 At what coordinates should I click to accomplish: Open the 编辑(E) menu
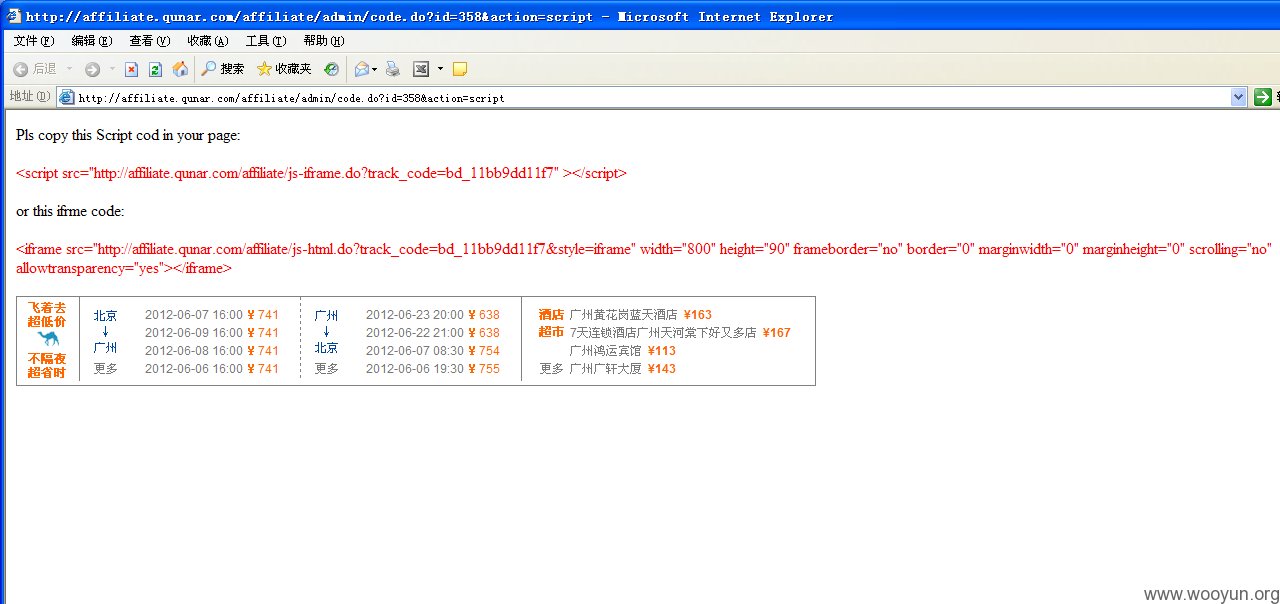pyautogui.click(x=91, y=41)
